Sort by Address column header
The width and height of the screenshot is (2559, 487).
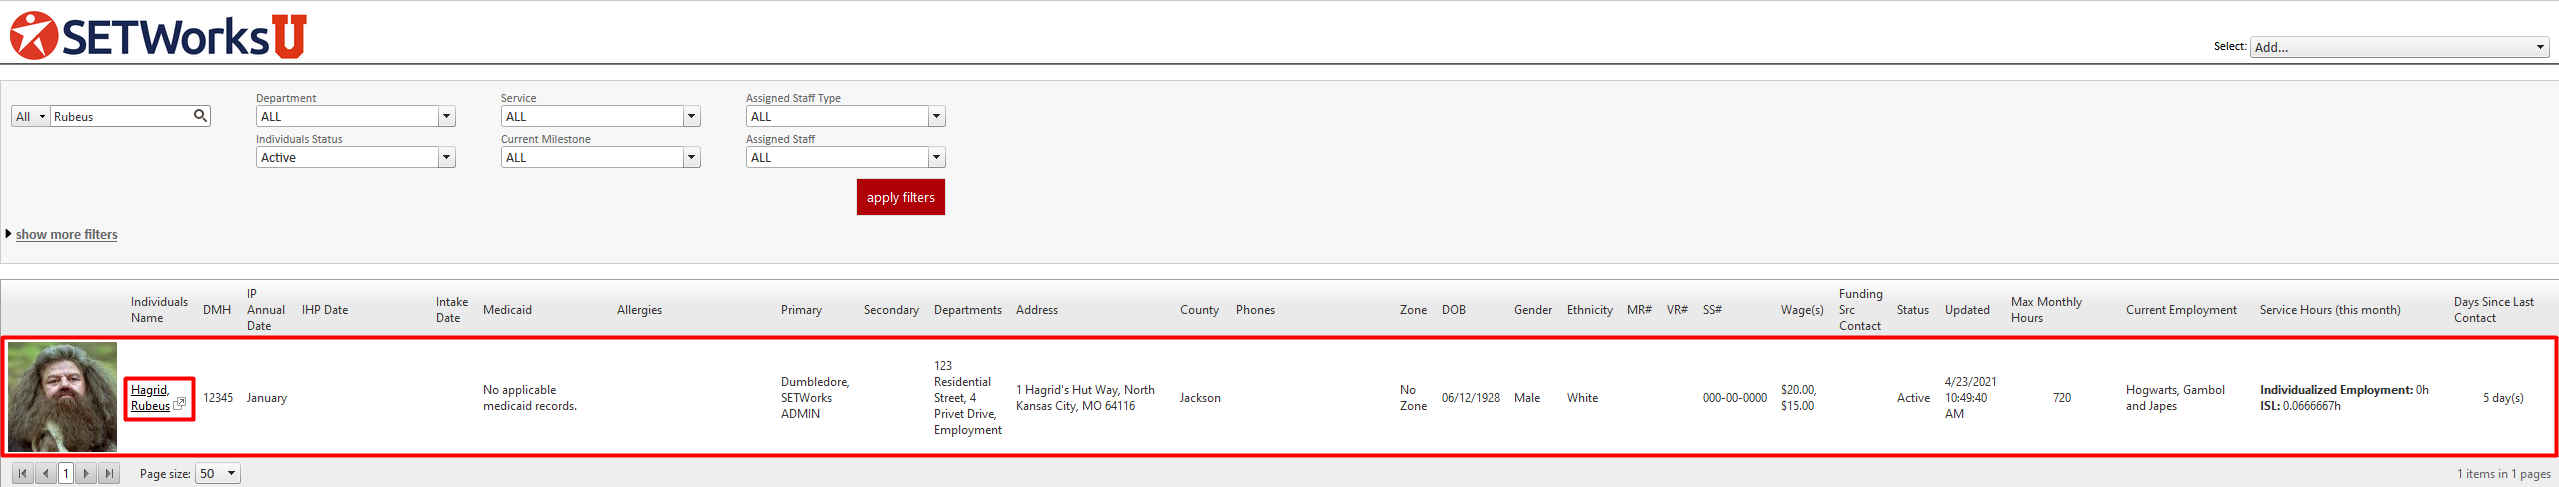pos(1037,310)
